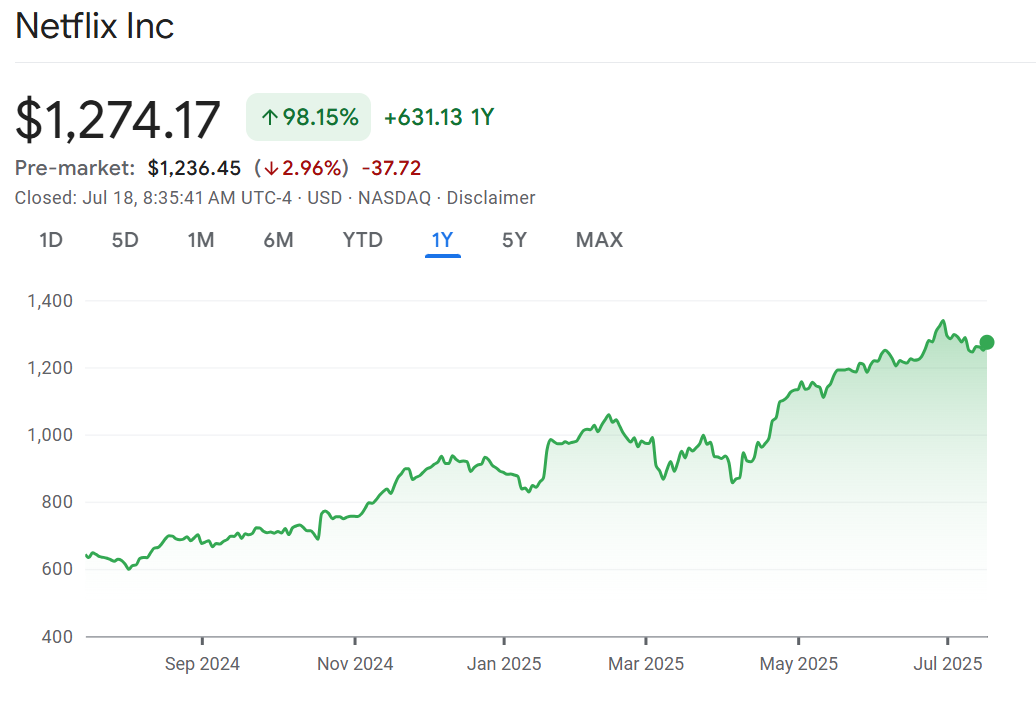Click the NASDAQ exchange text

[394, 197]
